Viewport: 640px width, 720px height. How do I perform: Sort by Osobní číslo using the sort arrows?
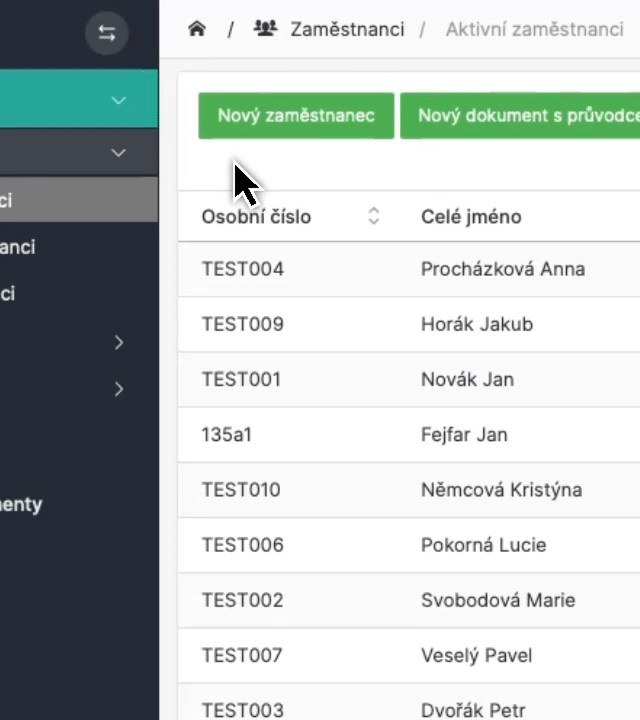(x=373, y=216)
